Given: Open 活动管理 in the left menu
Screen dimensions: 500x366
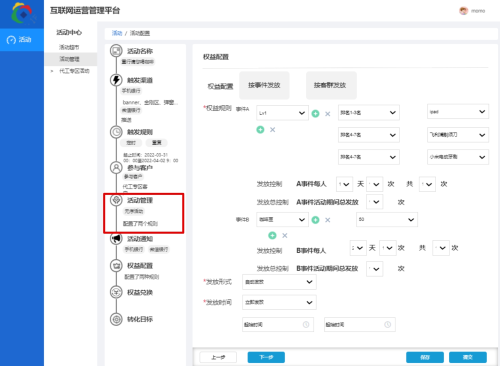Looking at the screenshot, I should pos(69,59).
